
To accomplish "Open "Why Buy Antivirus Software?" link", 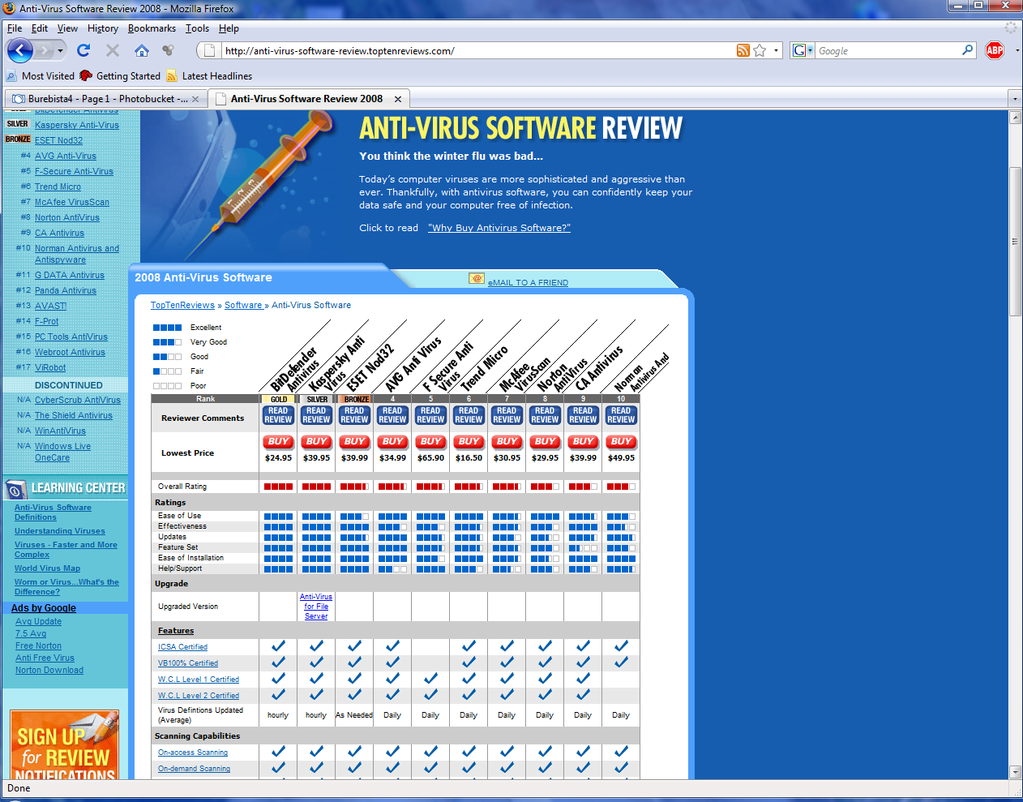I will [499, 228].
